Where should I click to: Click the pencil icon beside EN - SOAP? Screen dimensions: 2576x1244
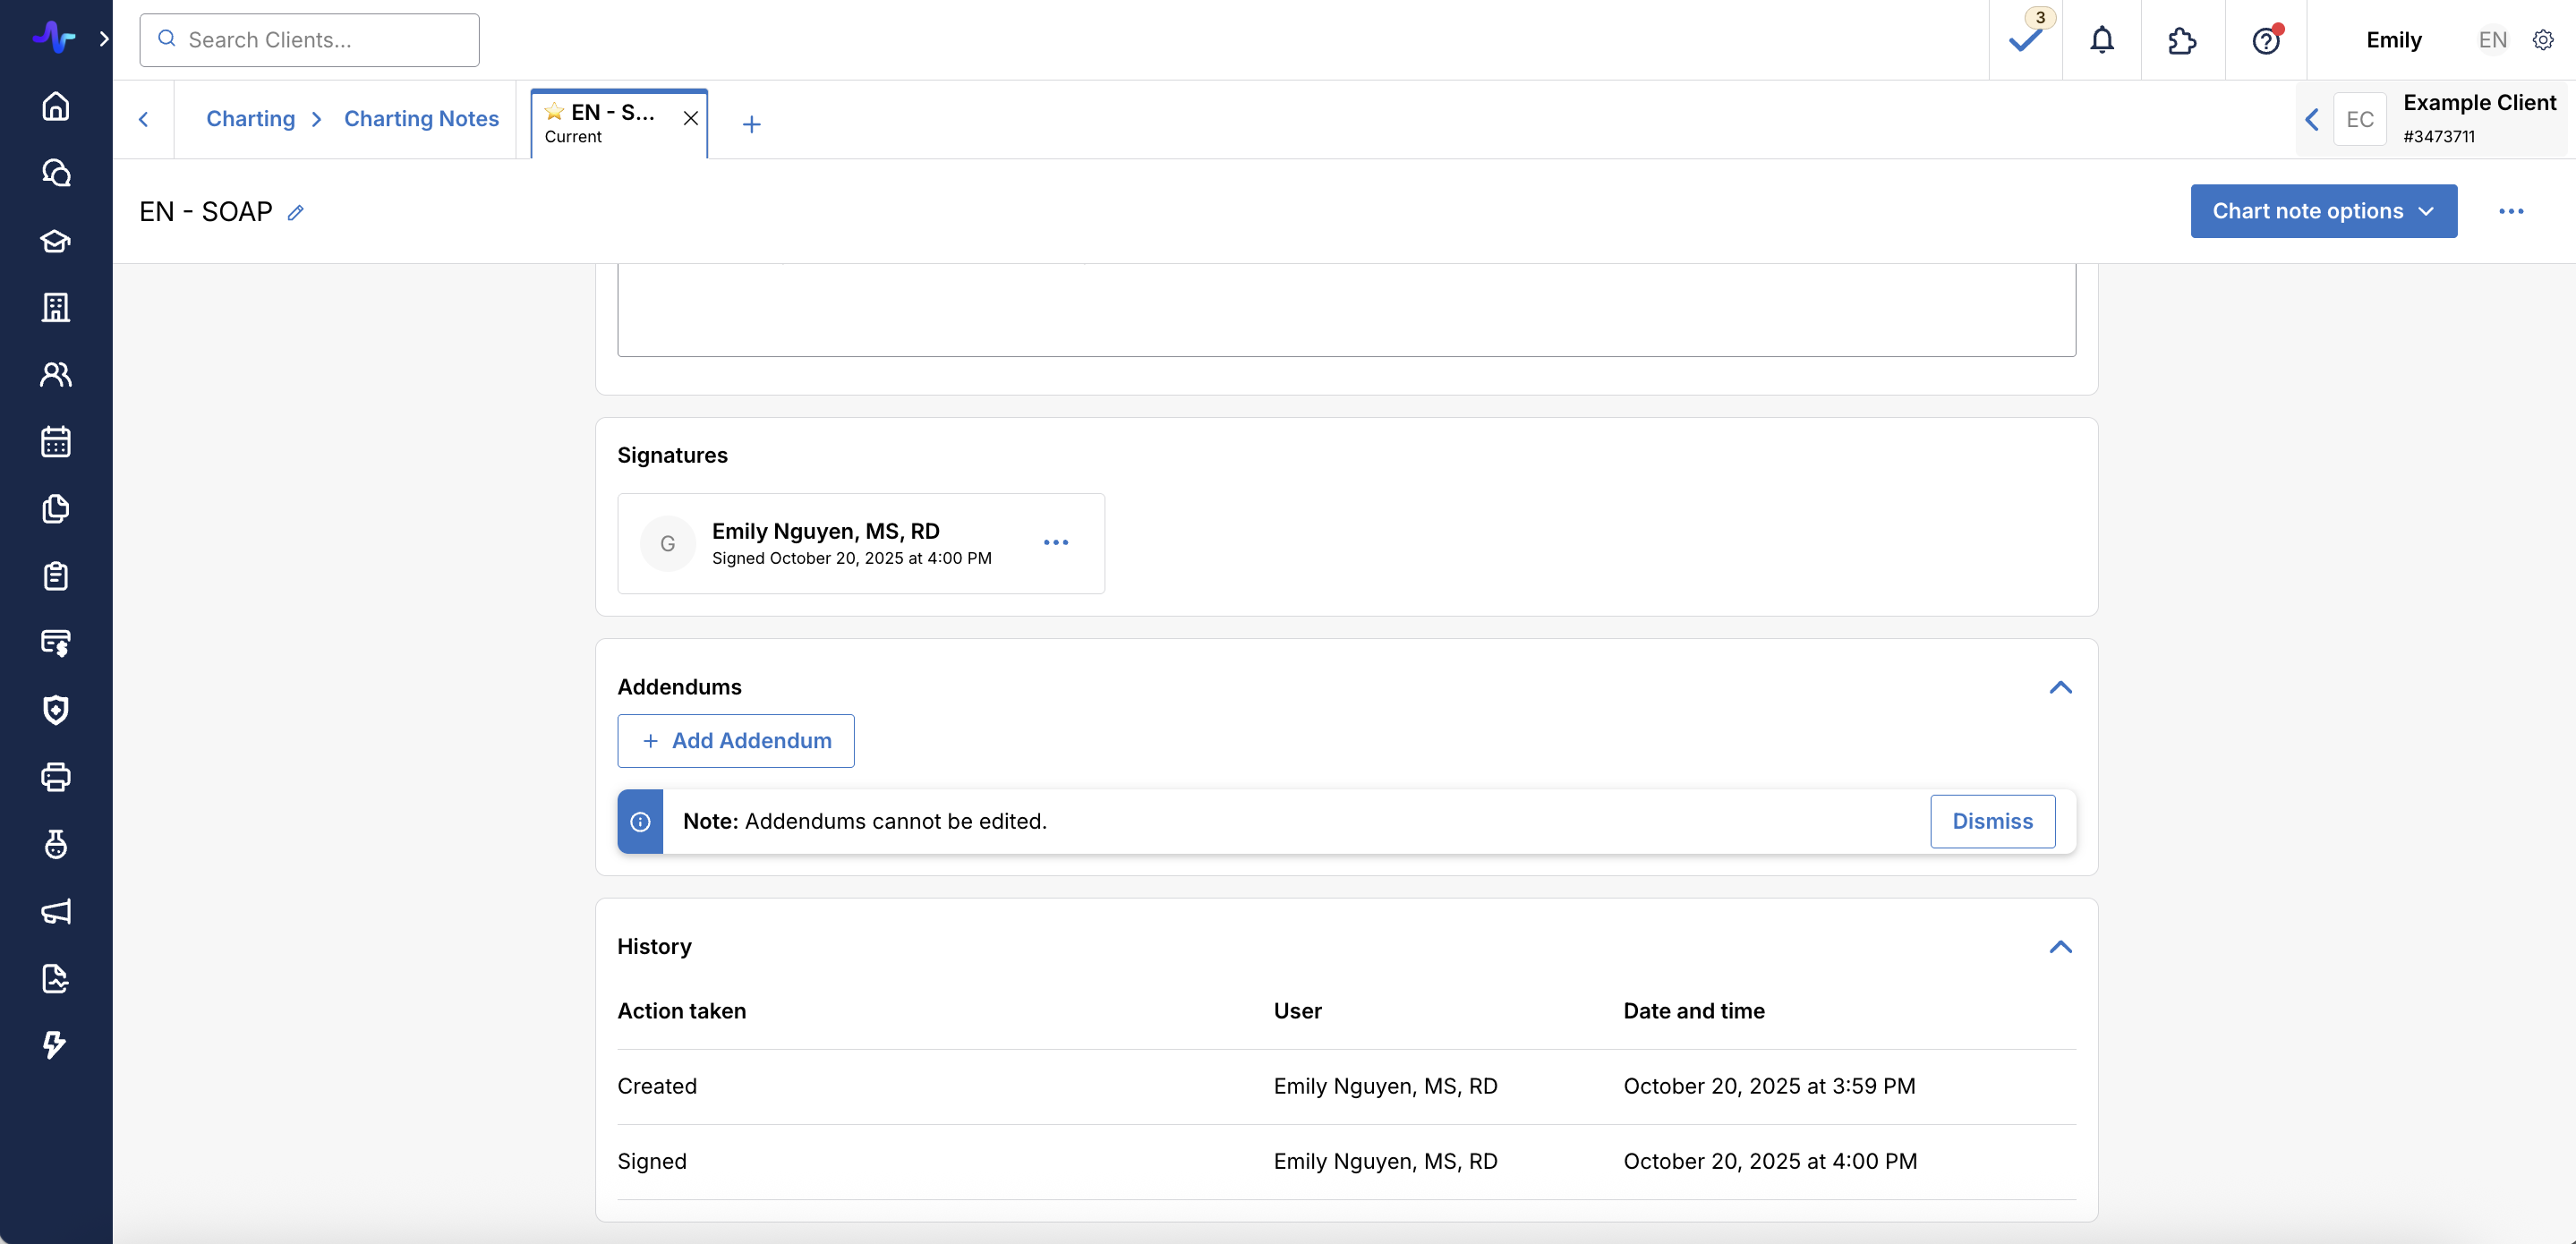tap(296, 212)
